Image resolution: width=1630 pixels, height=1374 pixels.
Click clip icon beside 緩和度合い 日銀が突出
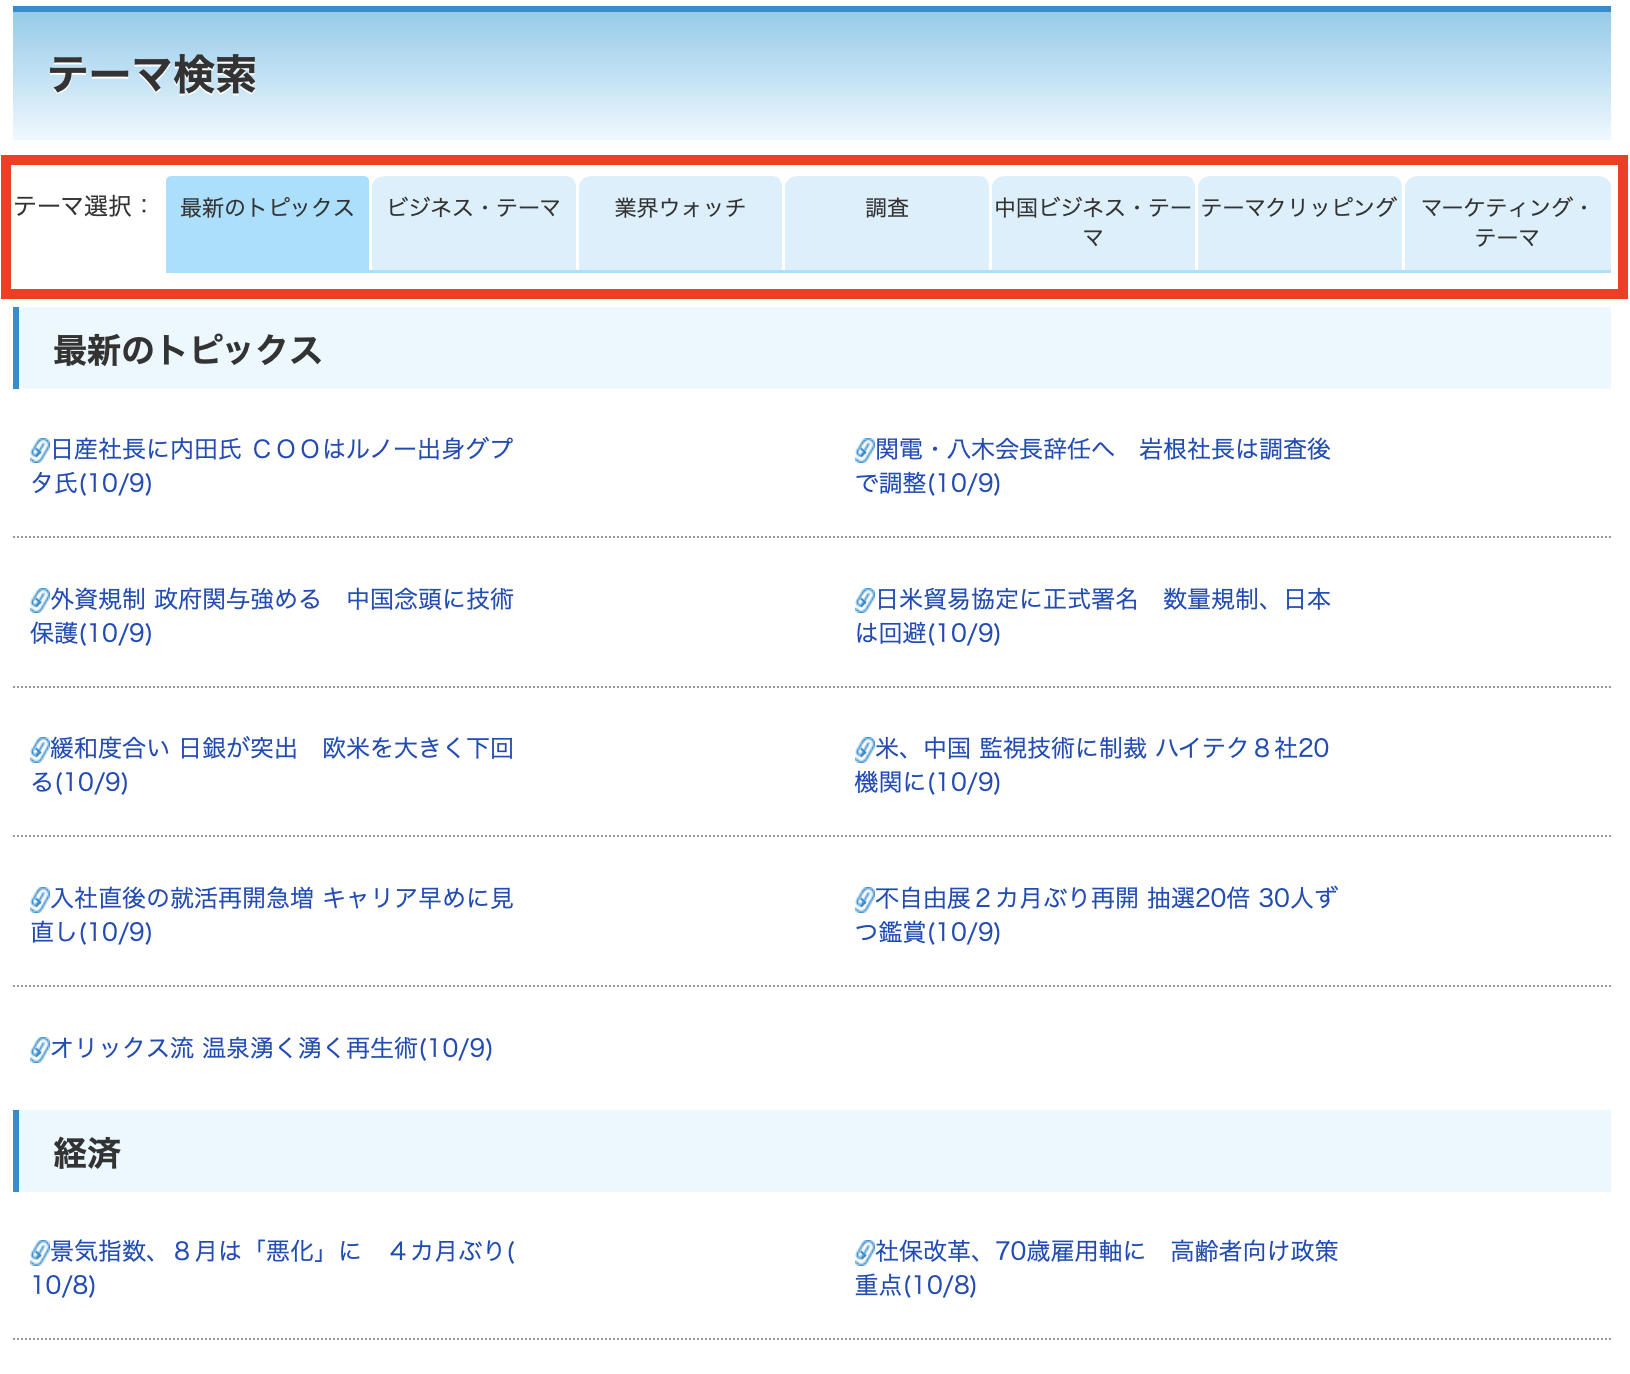pyautogui.click(x=40, y=749)
